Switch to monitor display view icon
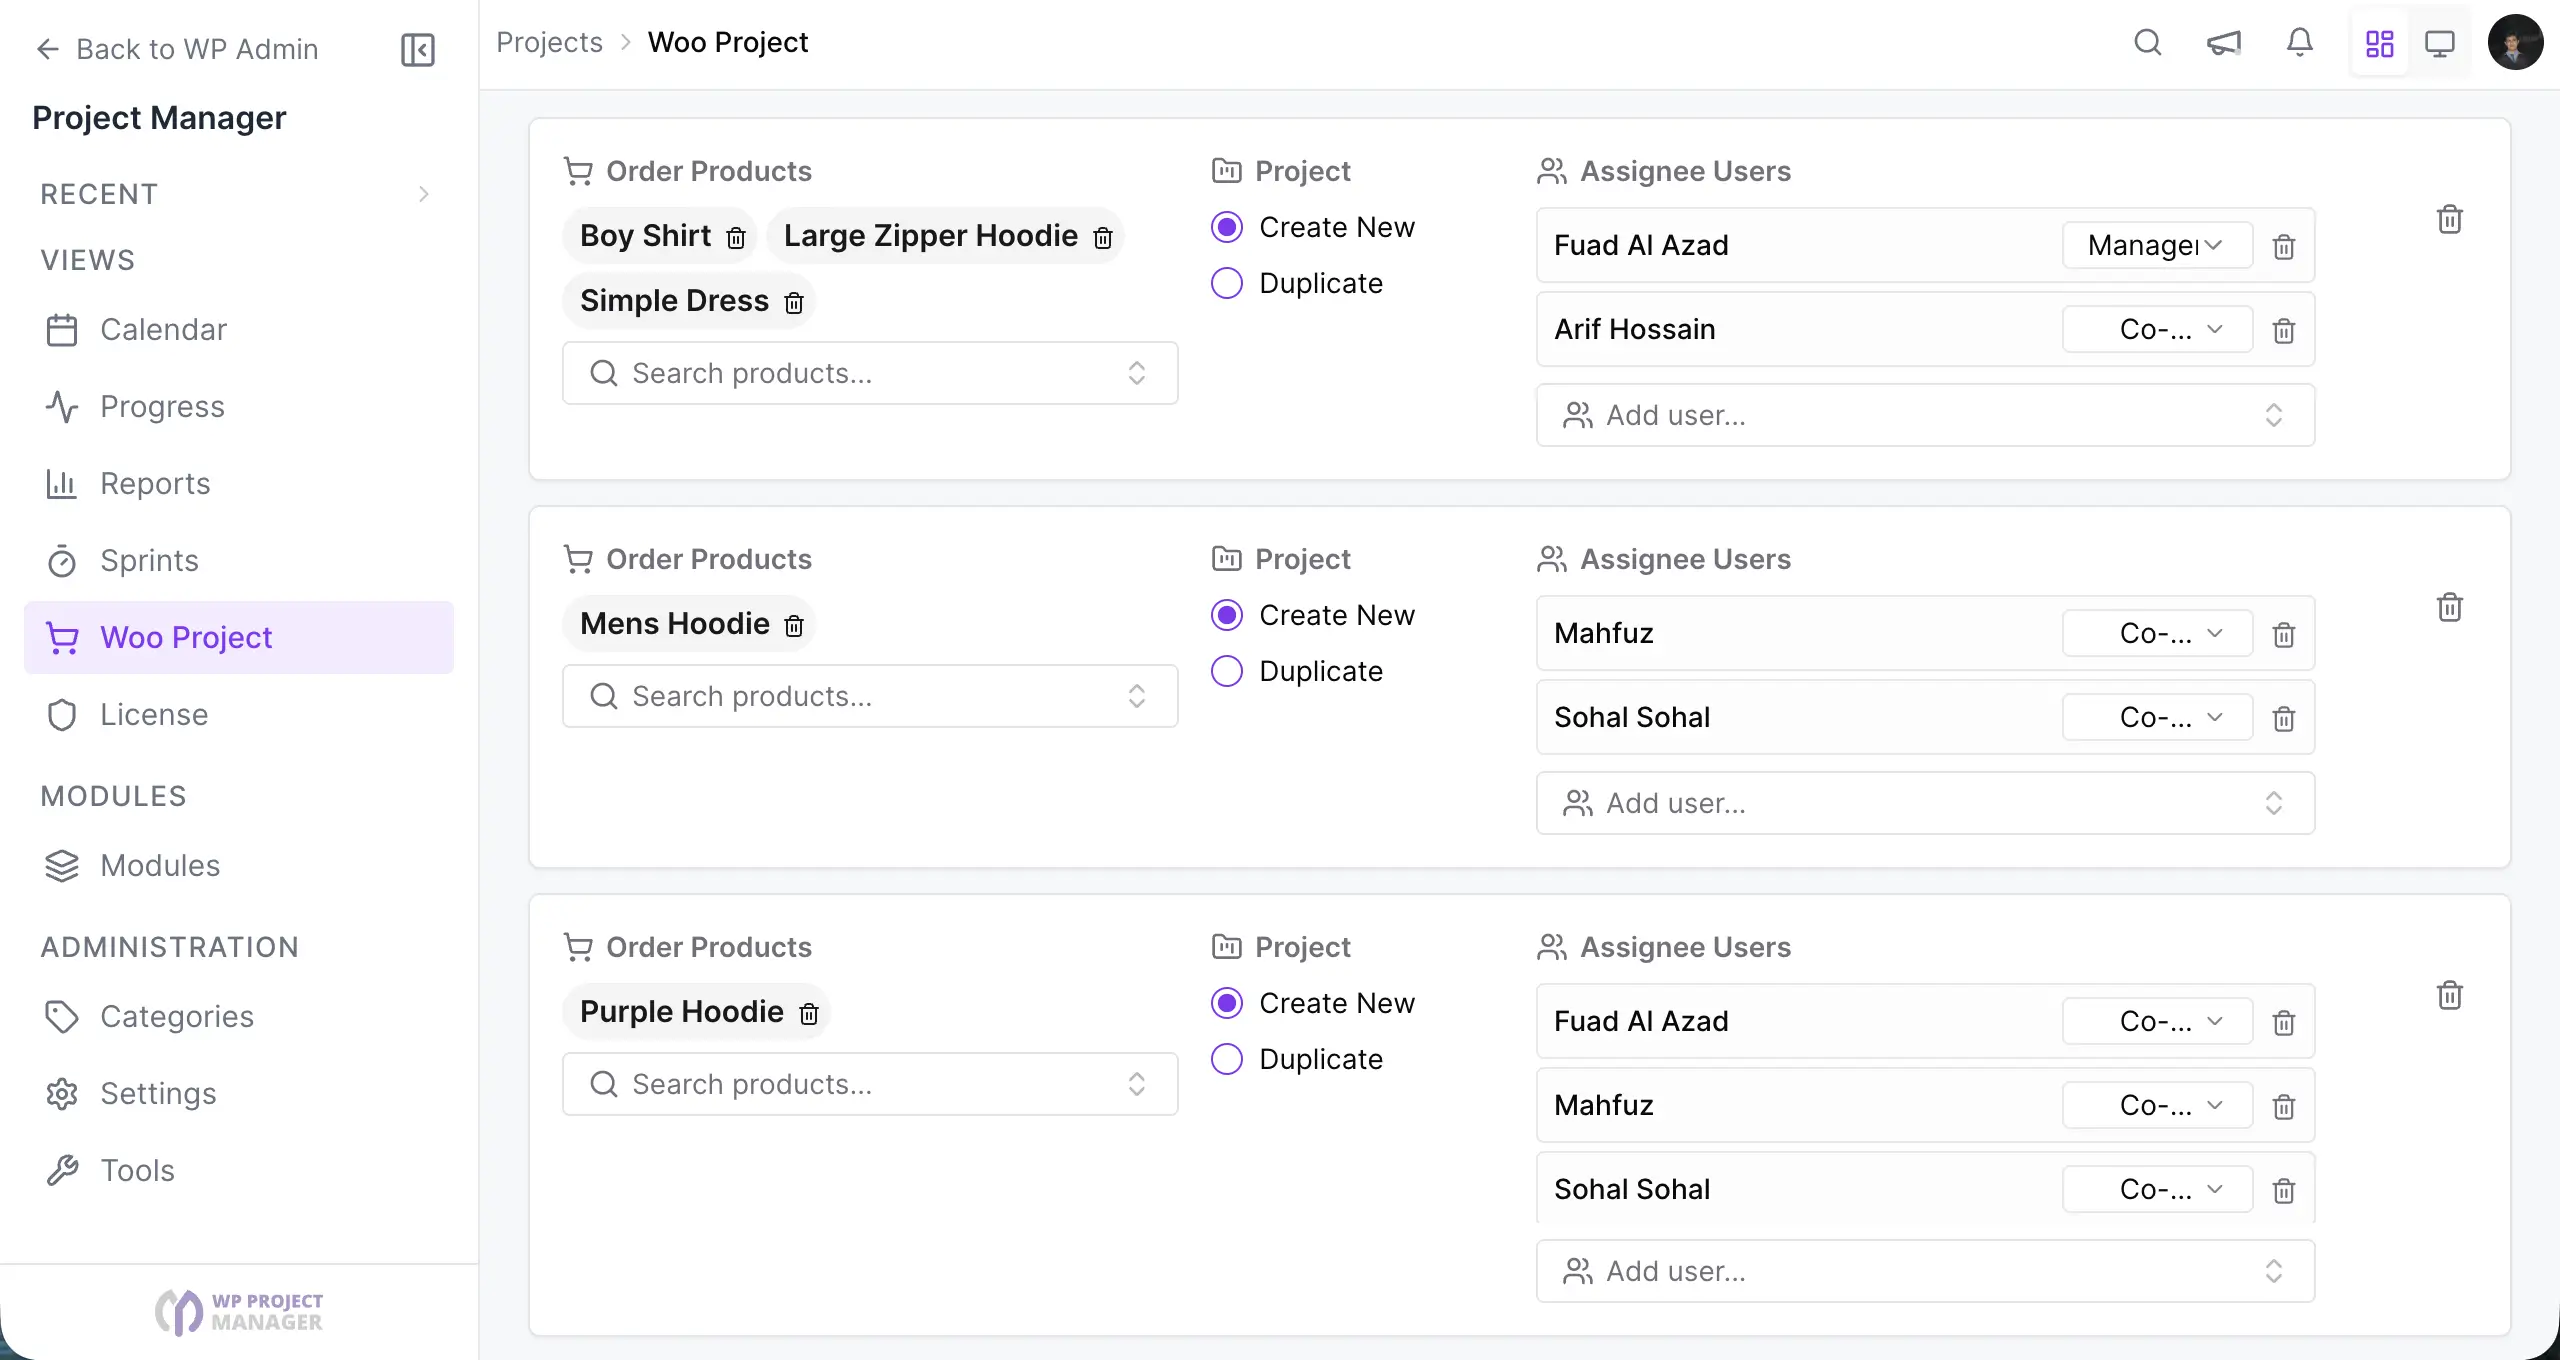Image resolution: width=2560 pixels, height=1360 pixels. [2439, 44]
